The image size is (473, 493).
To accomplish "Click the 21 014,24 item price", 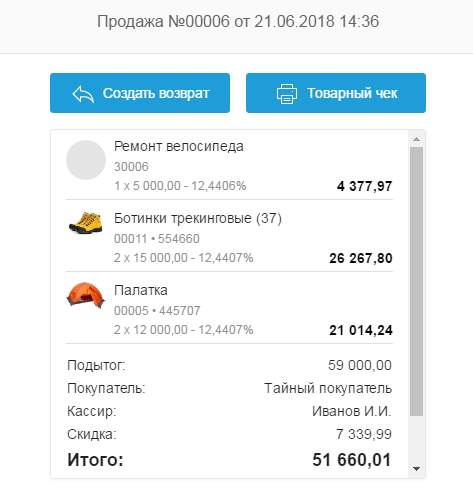I will [x=361, y=330].
